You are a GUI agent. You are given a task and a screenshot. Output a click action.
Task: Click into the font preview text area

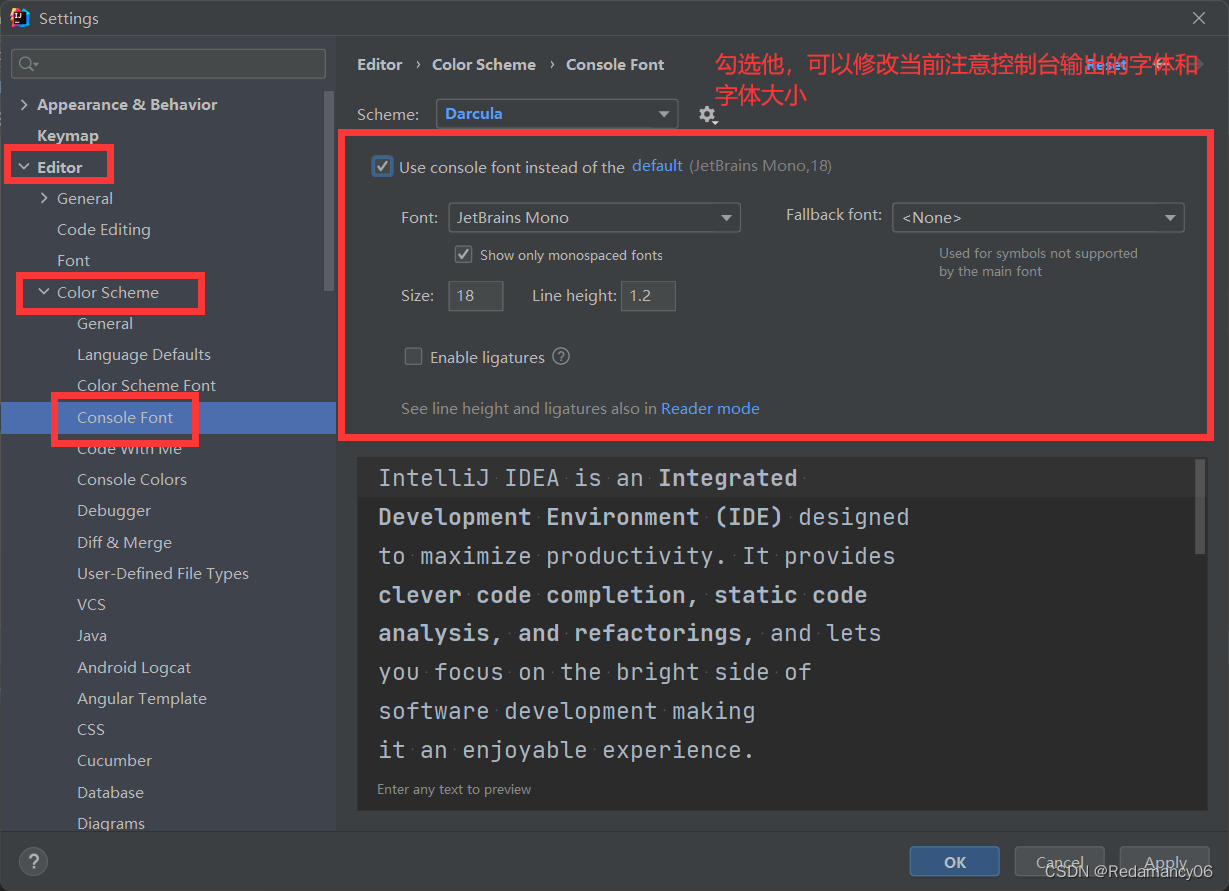pyautogui.click(x=776, y=614)
